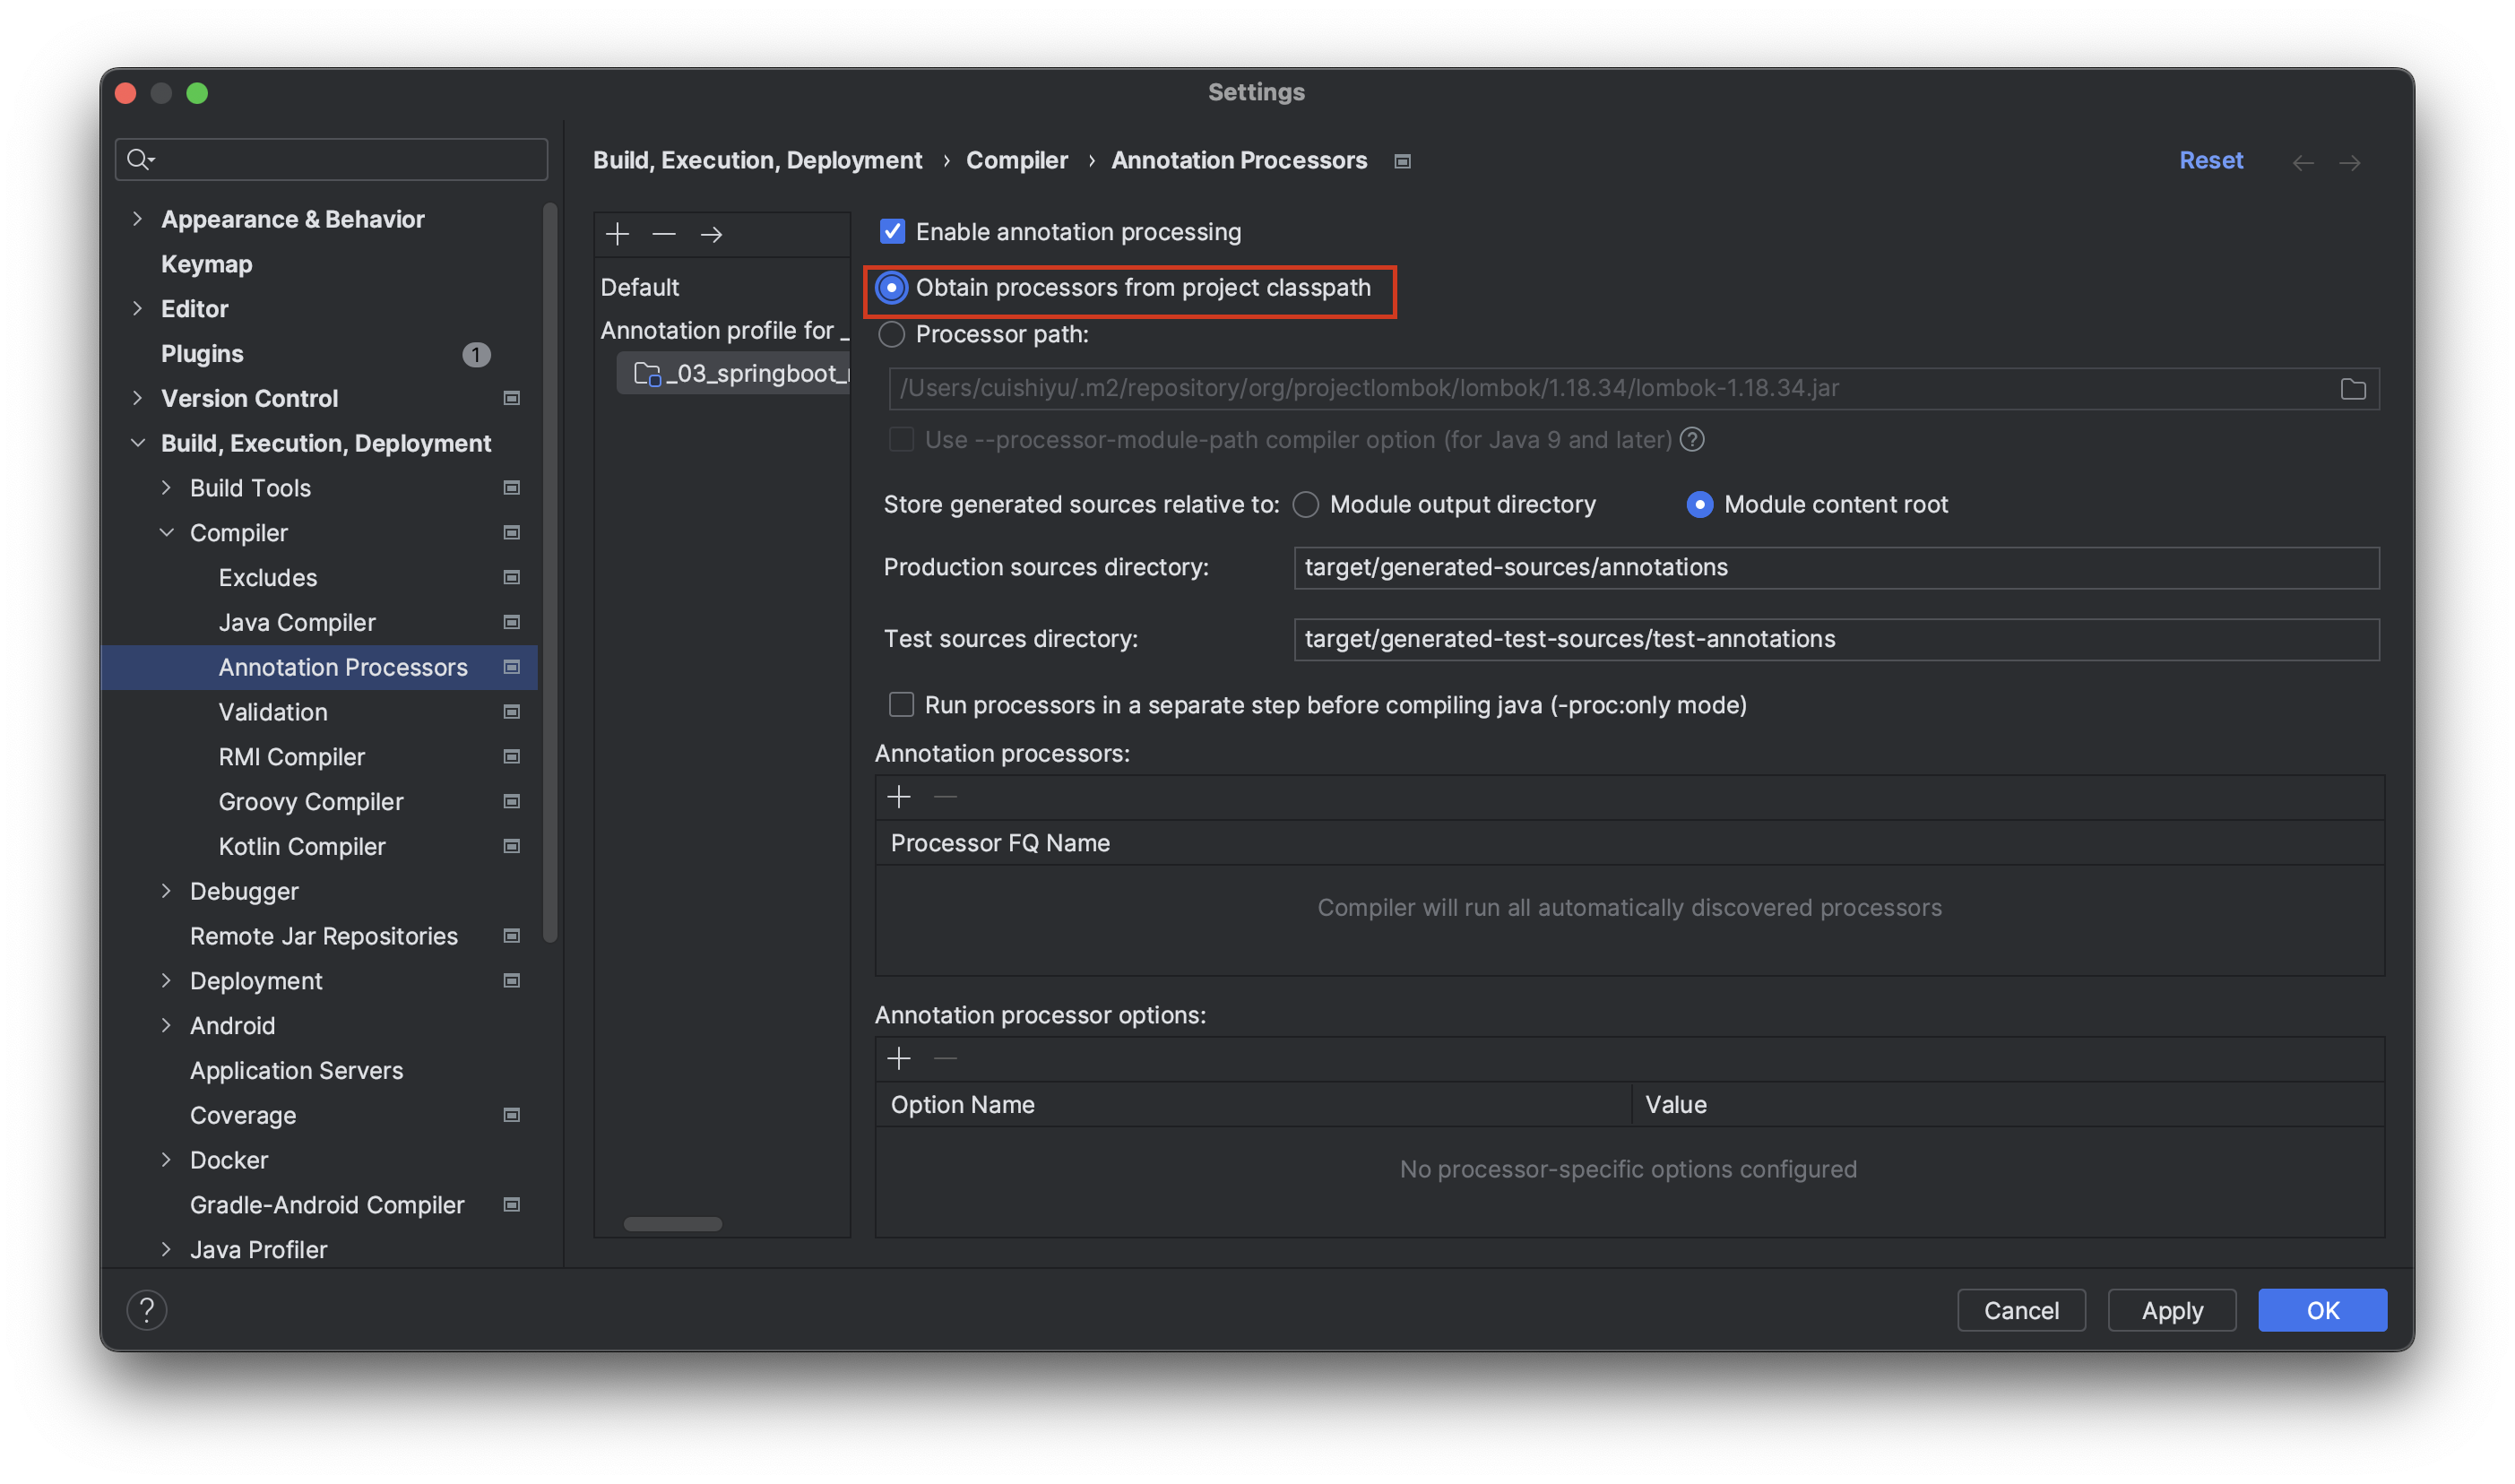The image size is (2515, 1484).
Task: Browse processor path with folder icon
Action: point(2352,389)
